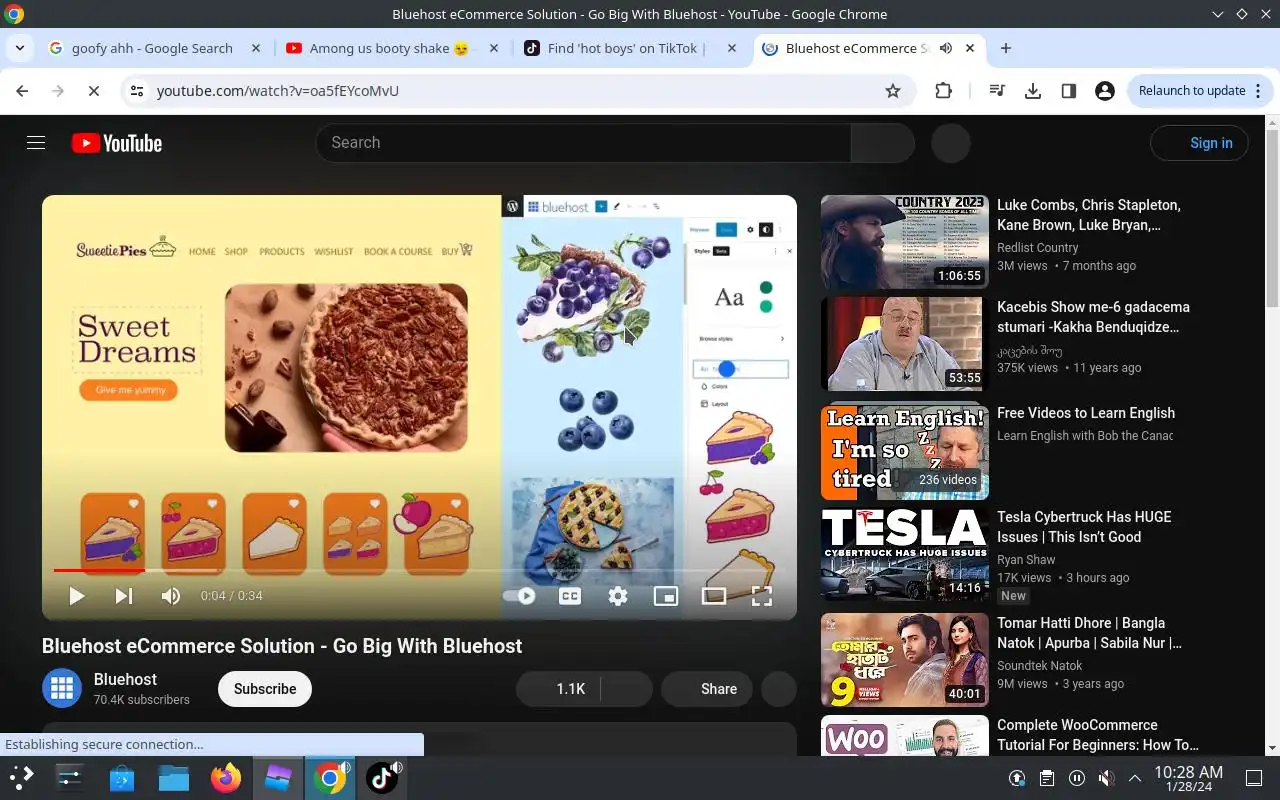This screenshot has height=800, width=1280.
Task: Open Tomar Hatti Dhore Bangla Natok title
Action: tap(1089, 633)
